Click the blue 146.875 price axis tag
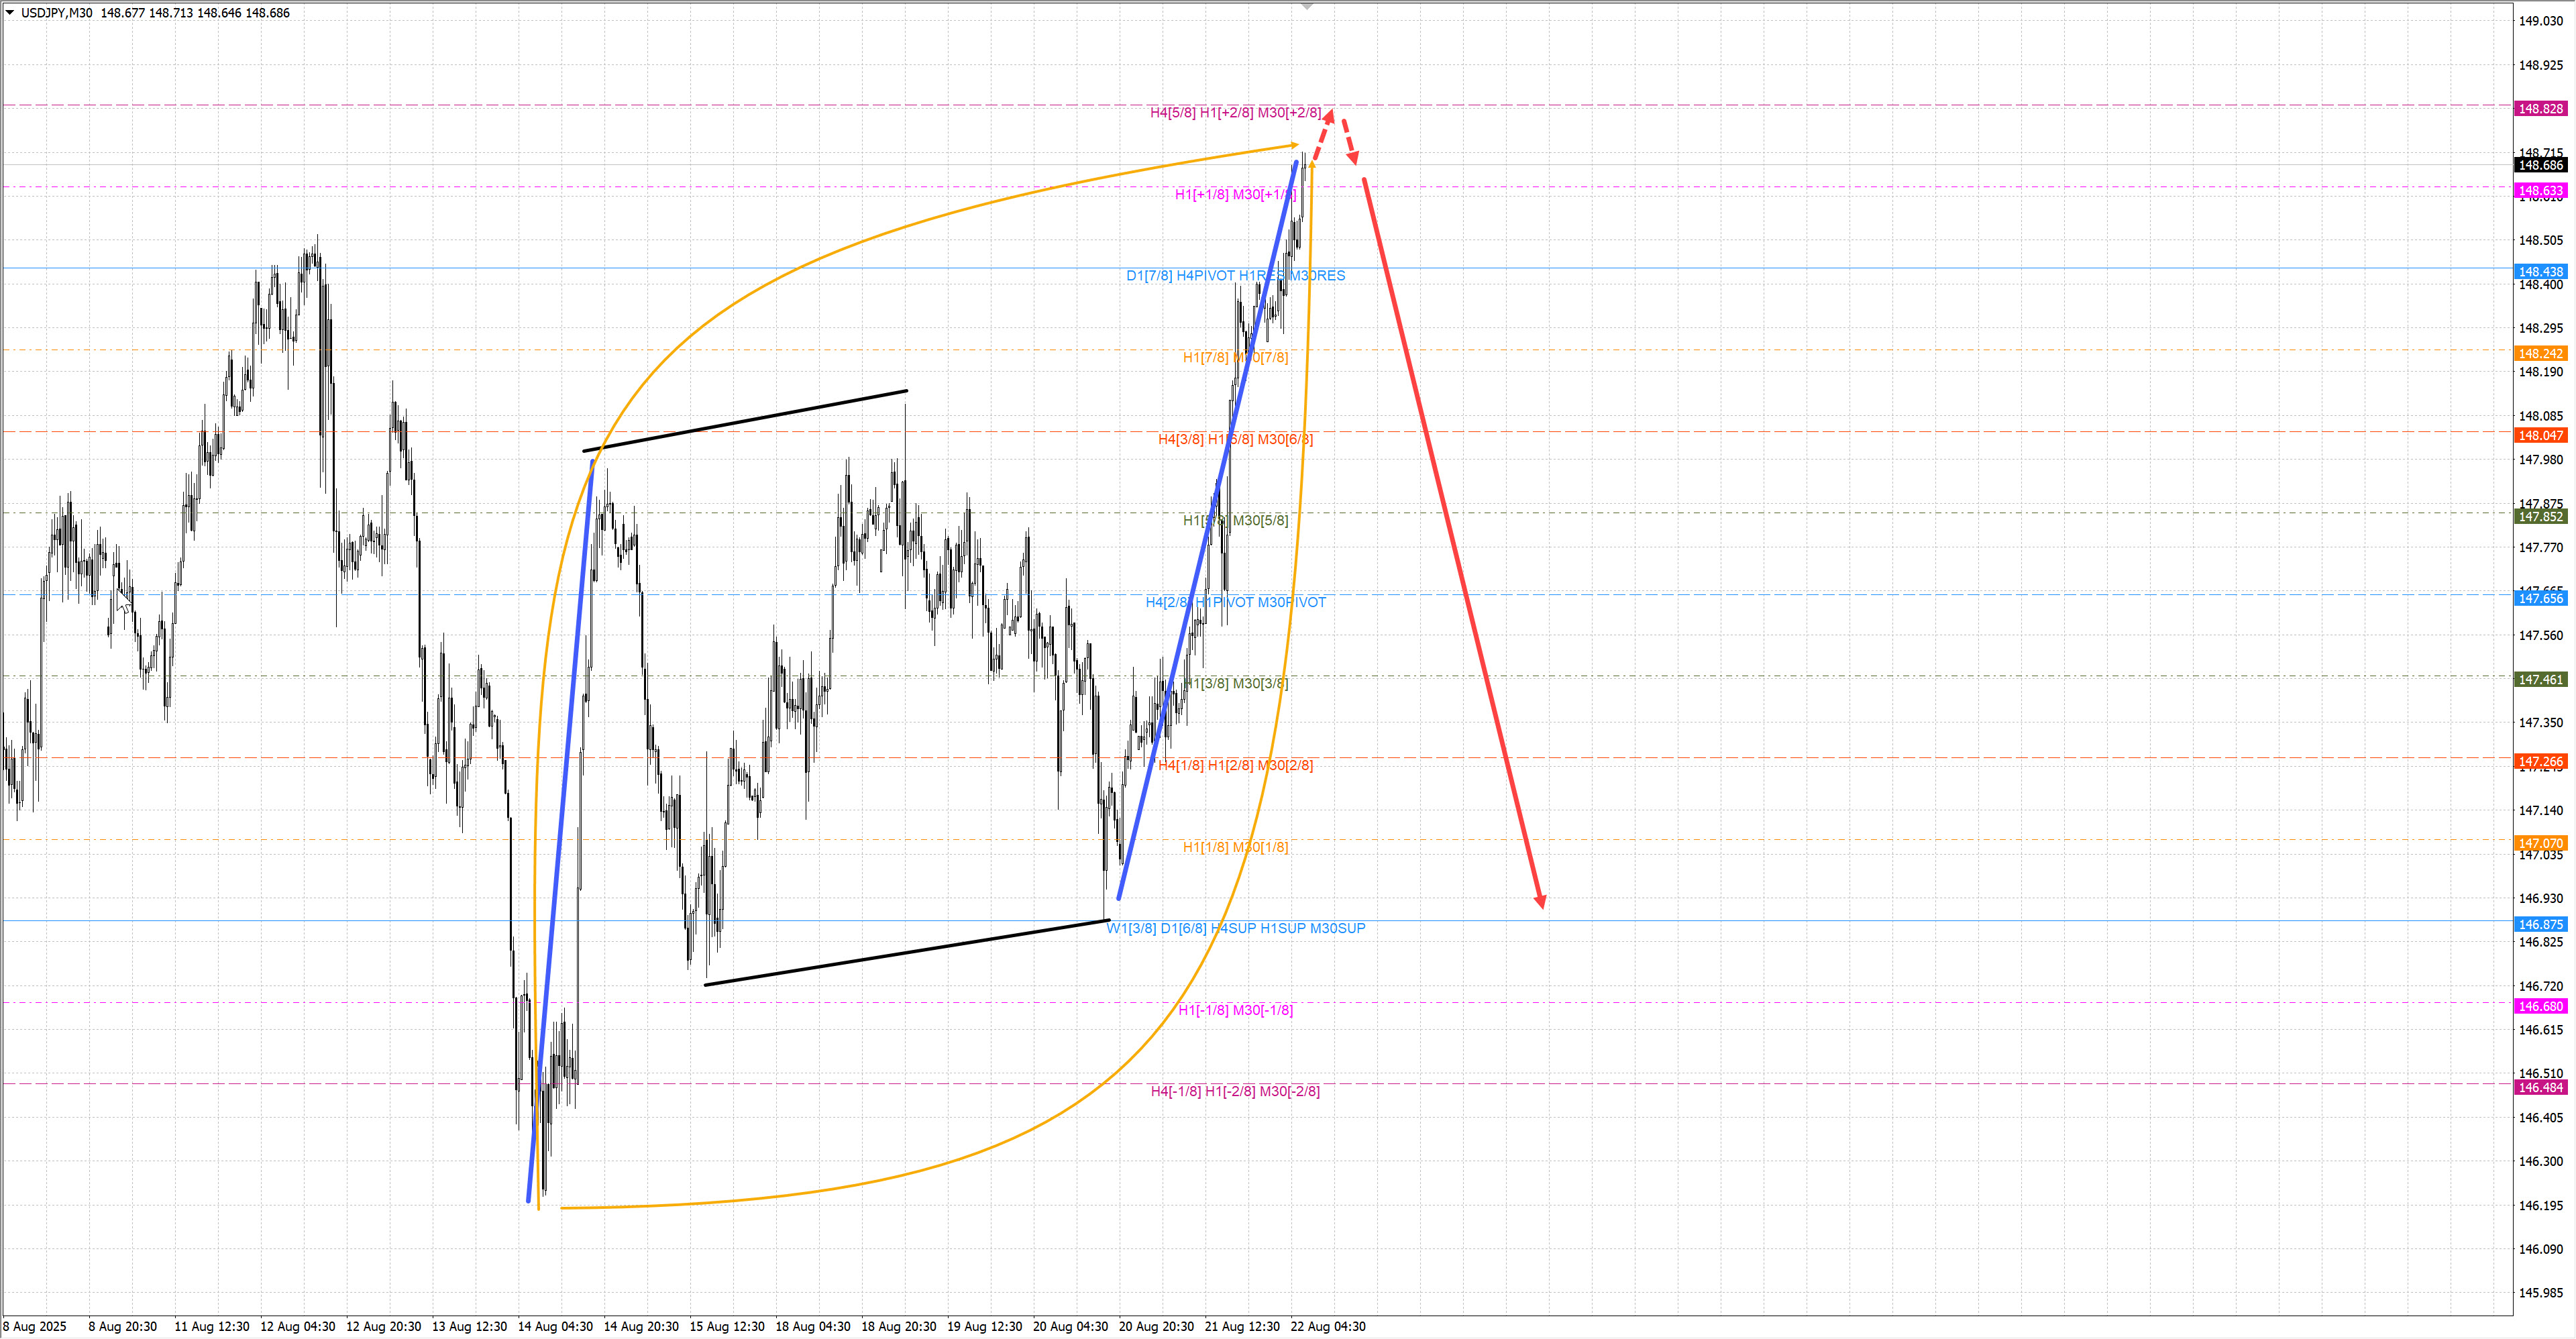This screenshot has height=1339, width=2576. [x=2540, y=925]
